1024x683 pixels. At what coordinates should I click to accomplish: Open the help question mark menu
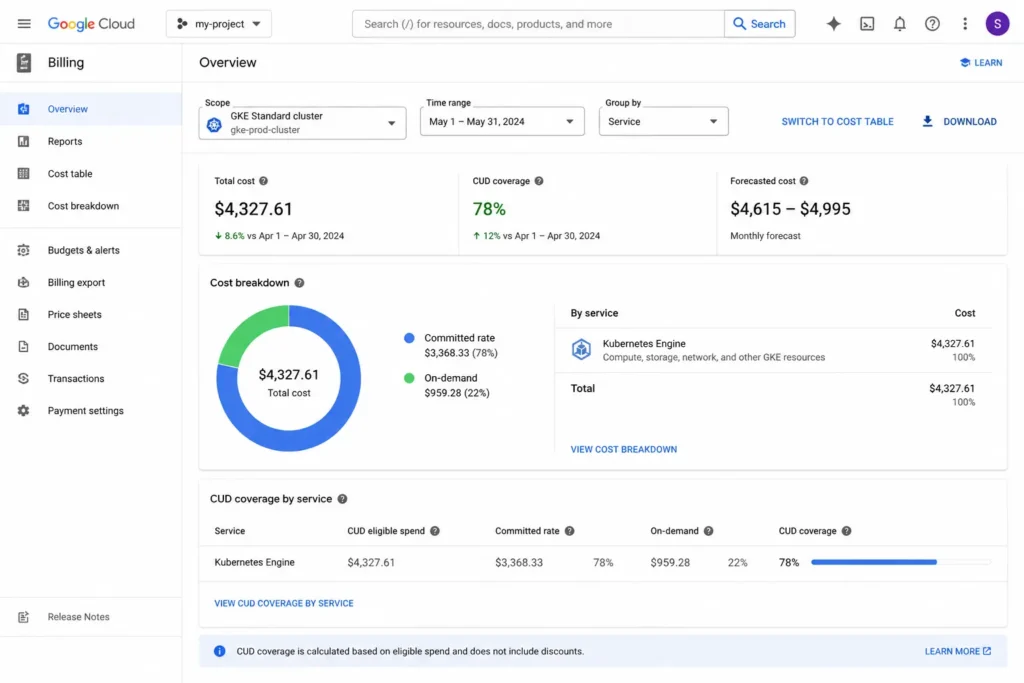(932, 24)
